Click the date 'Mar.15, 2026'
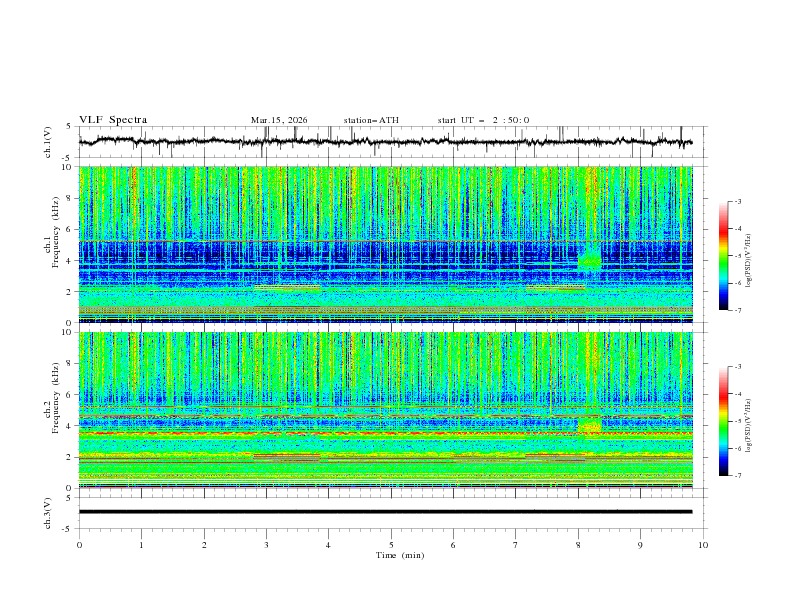The width and height of the screenshot is (792, 612). pyautogui.click(x=279, y=120)
